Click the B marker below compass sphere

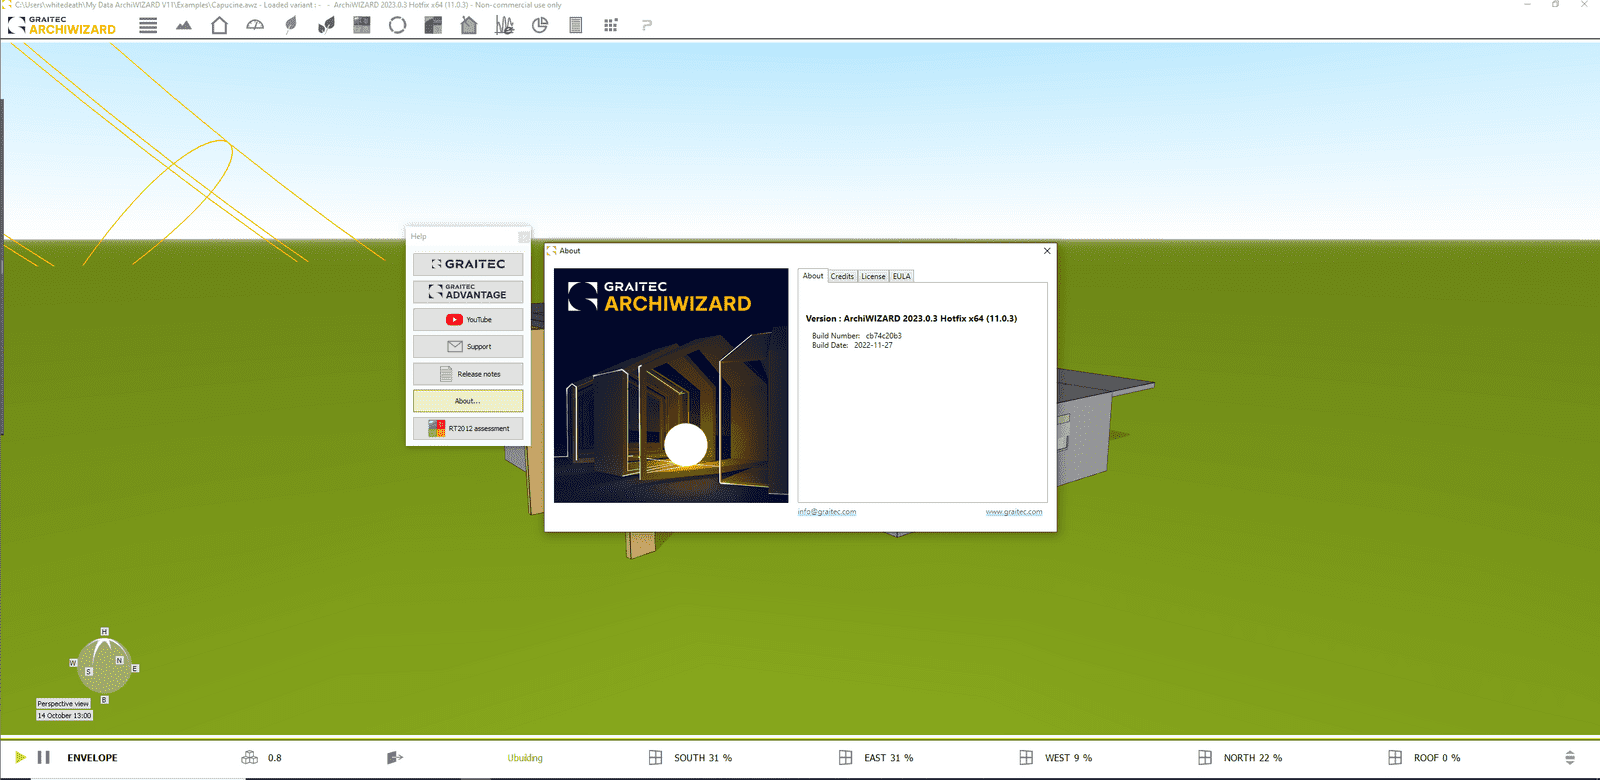tap(104, 700)
